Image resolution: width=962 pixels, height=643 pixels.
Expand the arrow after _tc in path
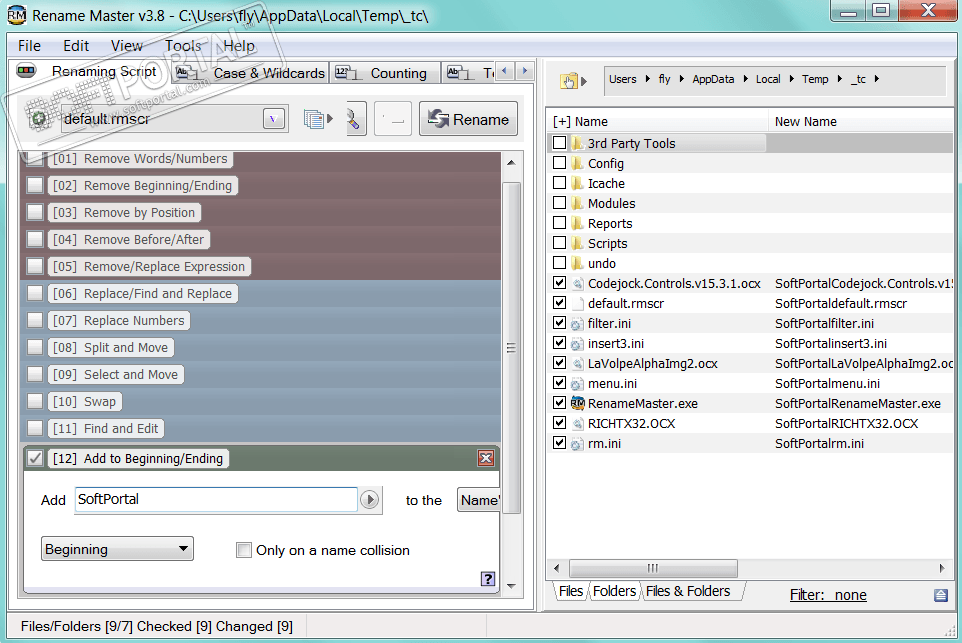click(x=877, y=79)
